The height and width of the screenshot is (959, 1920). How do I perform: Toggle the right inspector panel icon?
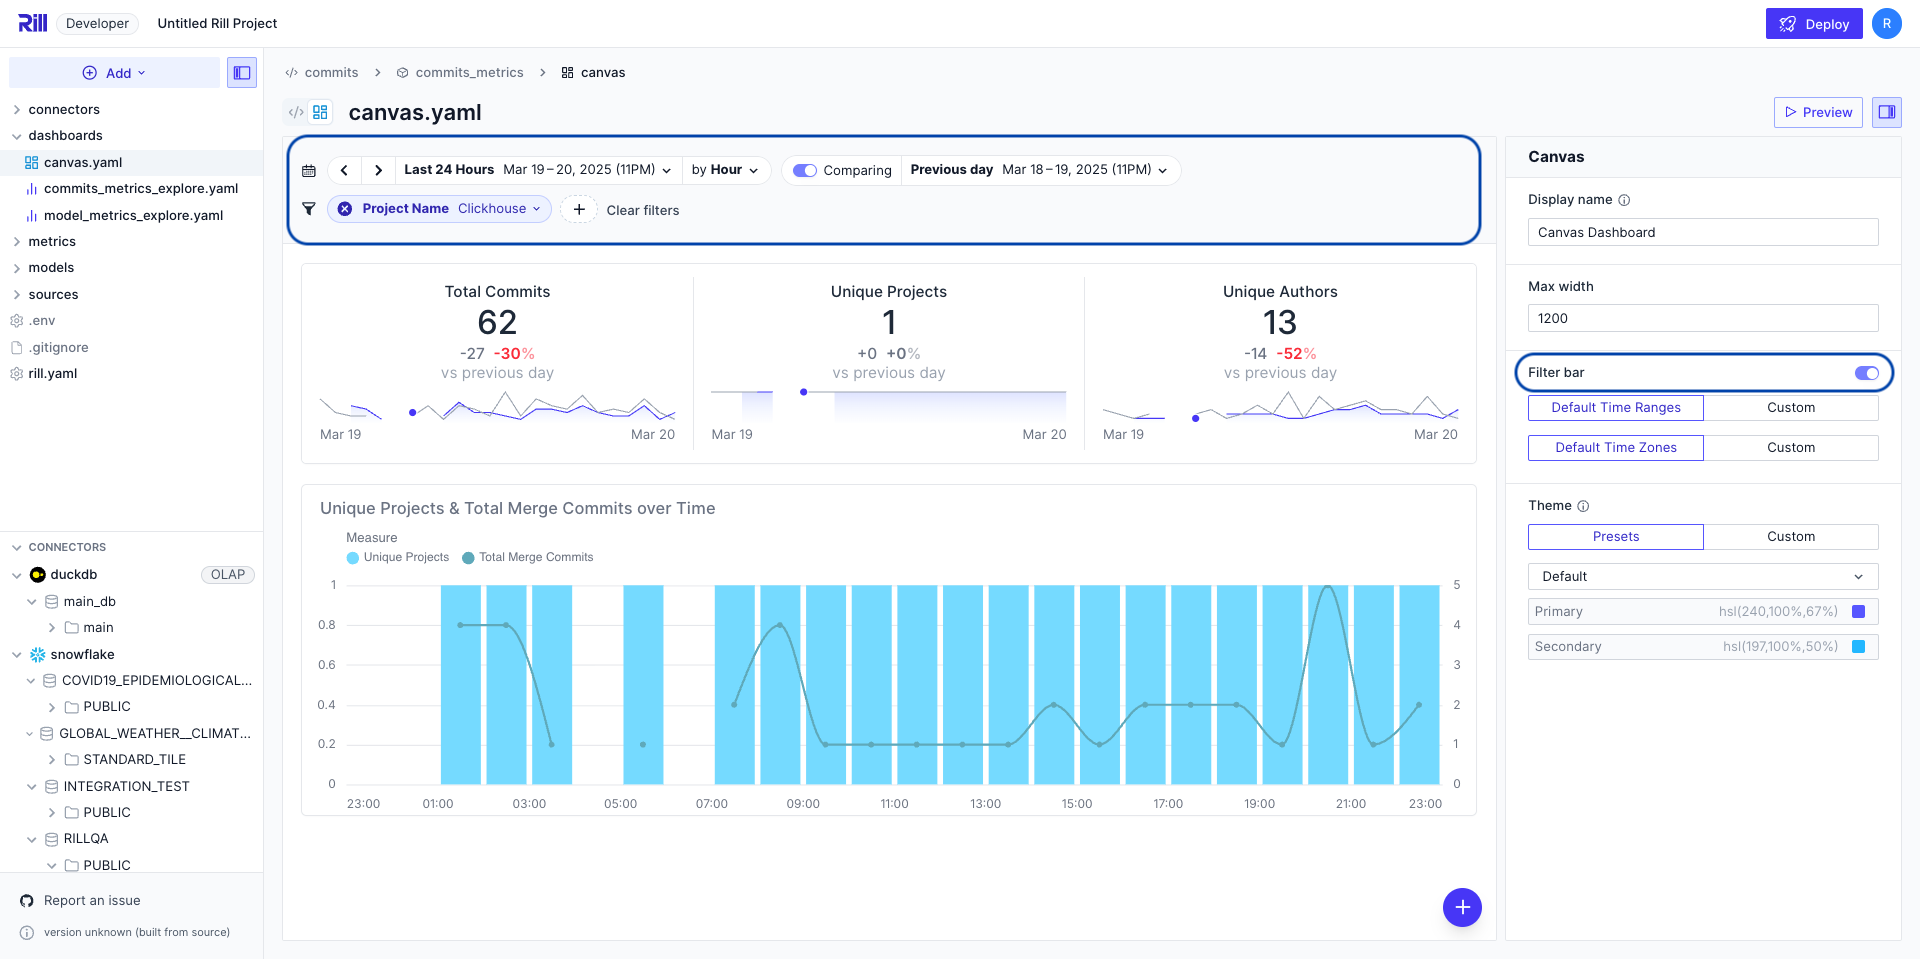pyautogui.click(x=1886, y=112)
